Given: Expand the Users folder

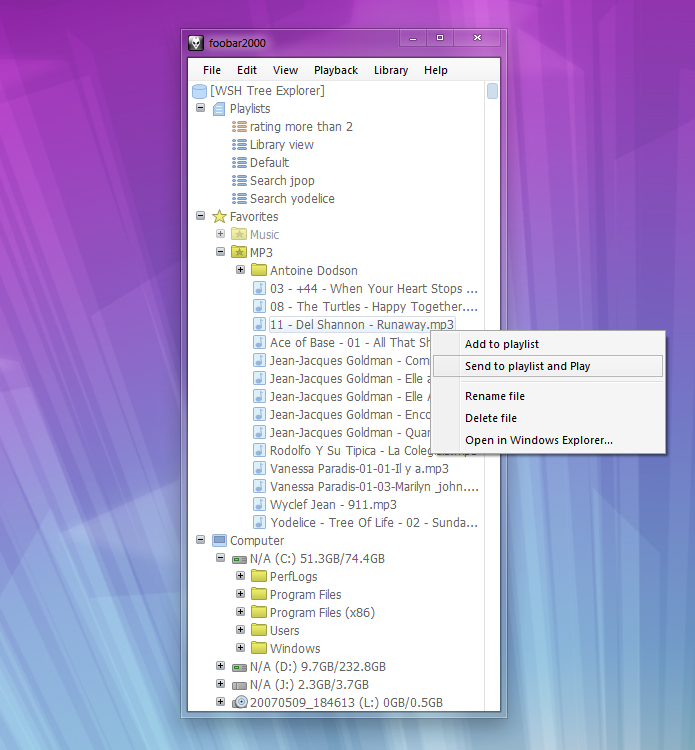Looking at the screenshot, I should tap(241, 629).
